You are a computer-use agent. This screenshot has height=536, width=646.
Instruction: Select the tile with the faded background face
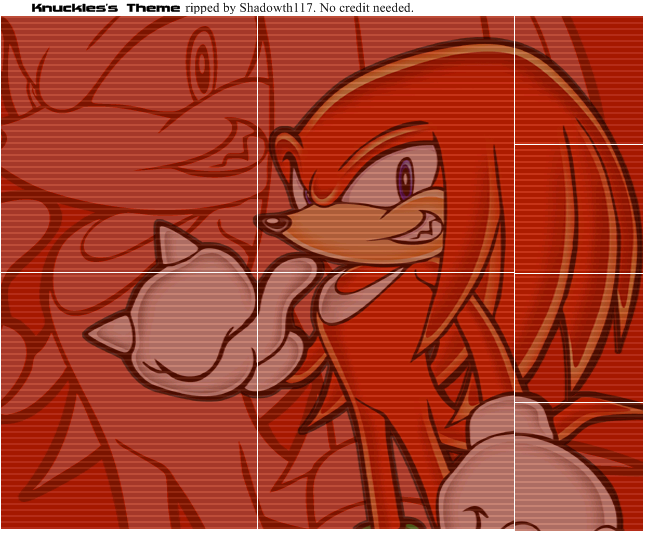[x=129, y=144]
